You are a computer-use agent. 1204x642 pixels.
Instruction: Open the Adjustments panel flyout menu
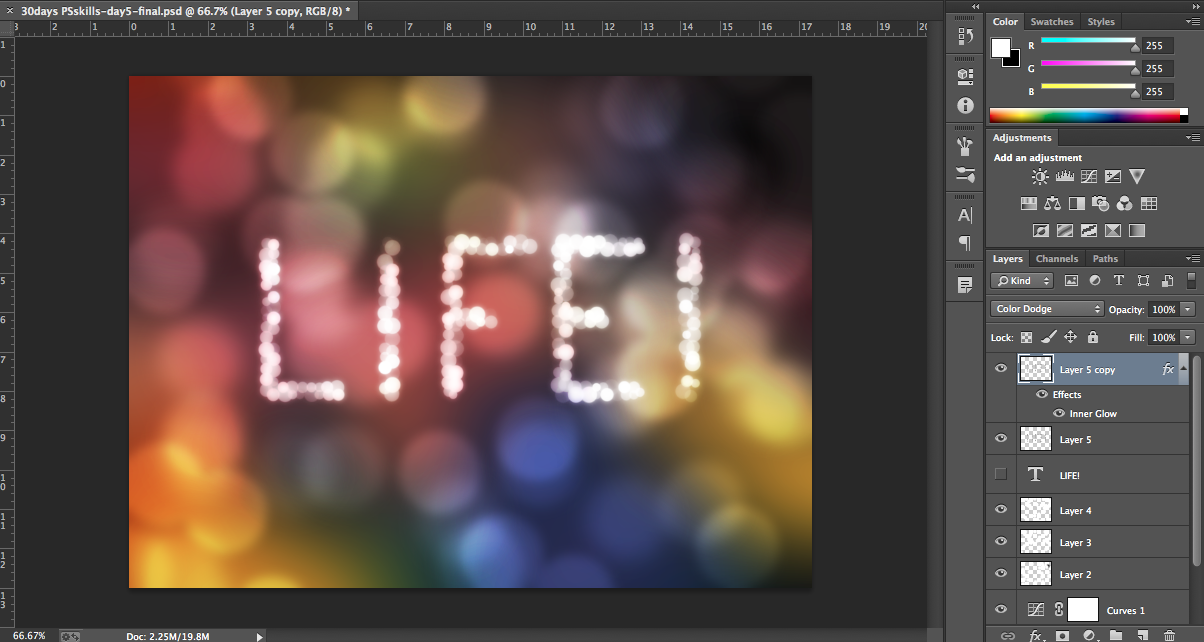[1193, 138]
